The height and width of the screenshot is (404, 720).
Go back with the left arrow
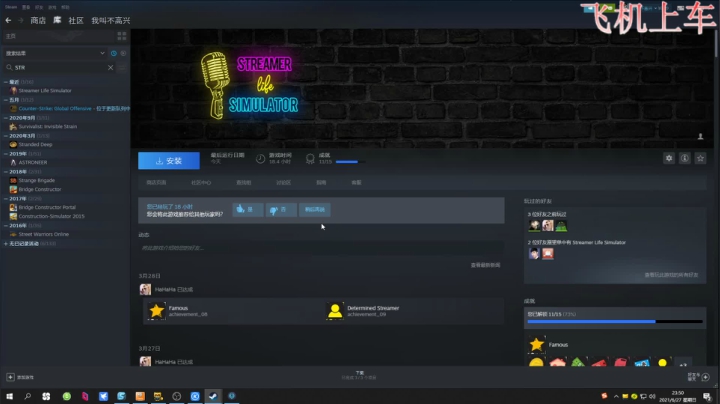pos(8,20)
